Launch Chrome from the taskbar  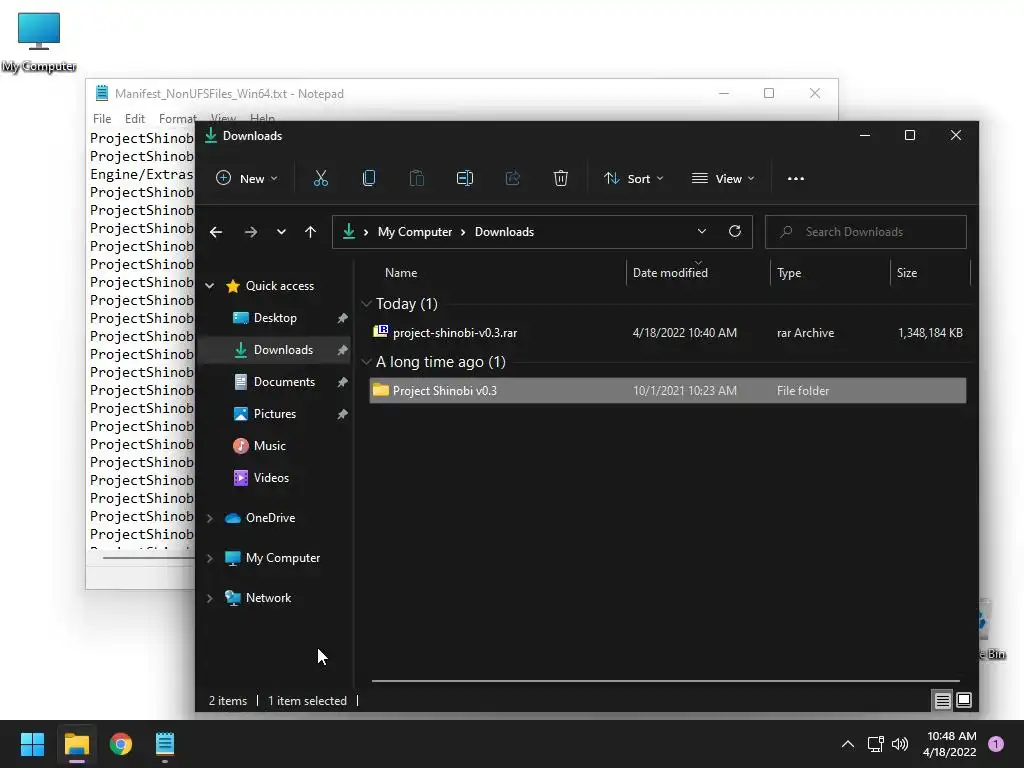click(121, 744)
